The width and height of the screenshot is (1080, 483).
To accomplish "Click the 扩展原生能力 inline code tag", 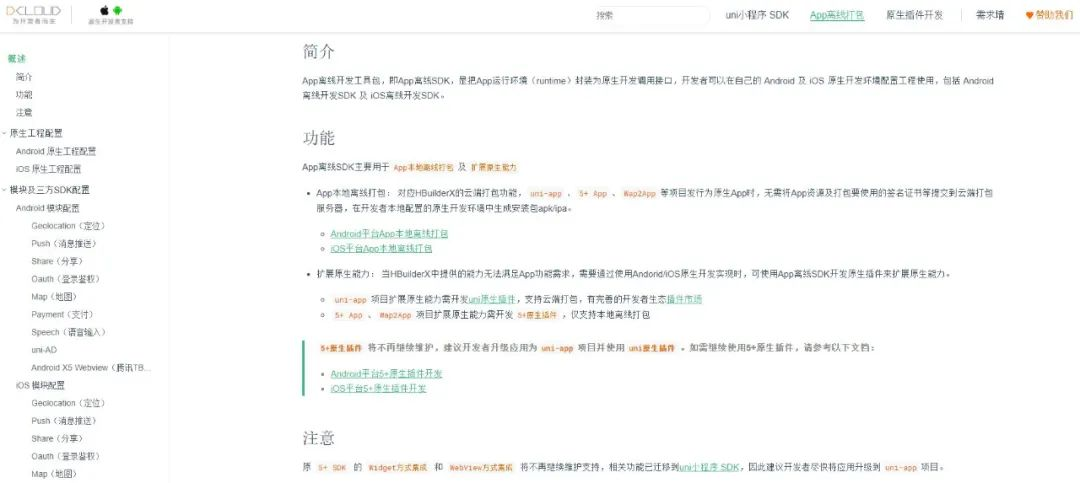I will tap(494, 168).
